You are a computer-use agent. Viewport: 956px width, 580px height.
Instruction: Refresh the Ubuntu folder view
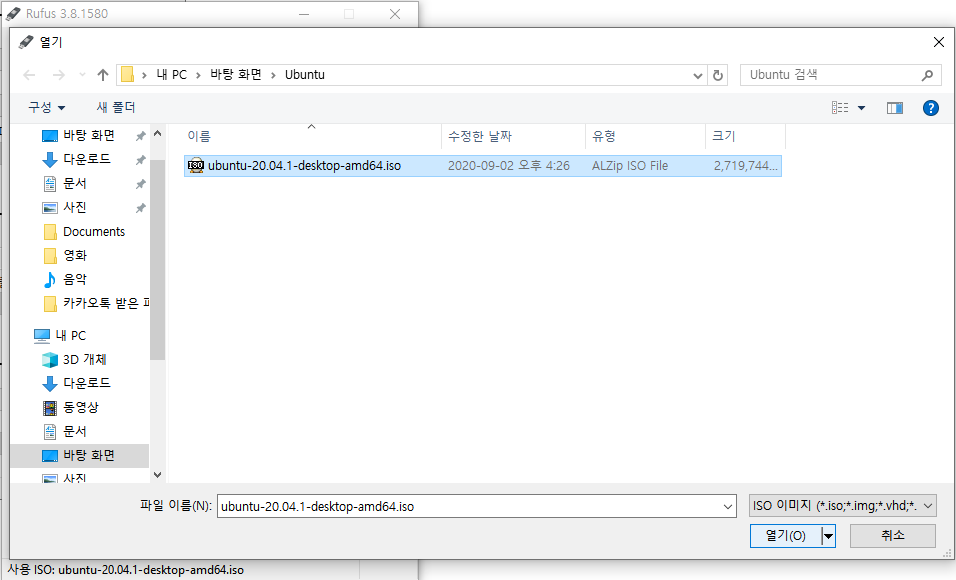pyautogui.click(x=718, y=75)
